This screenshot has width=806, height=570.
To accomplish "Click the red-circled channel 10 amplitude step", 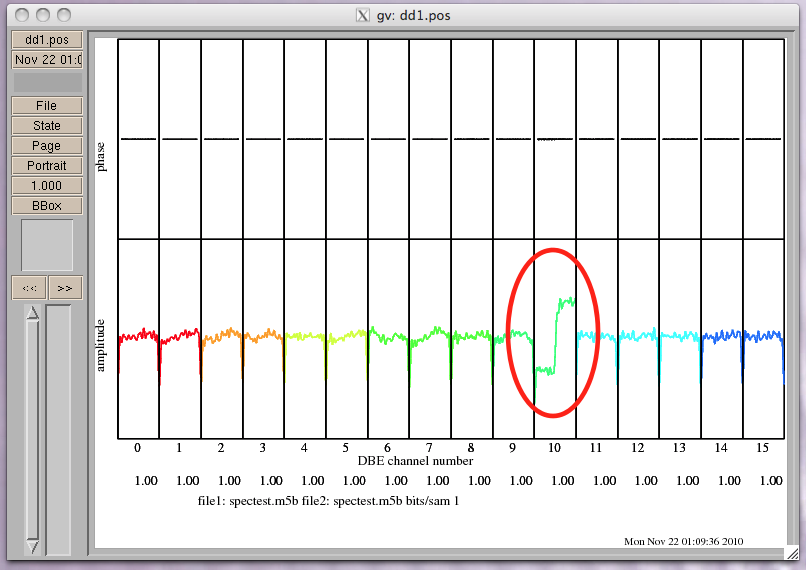I will 555,333.
